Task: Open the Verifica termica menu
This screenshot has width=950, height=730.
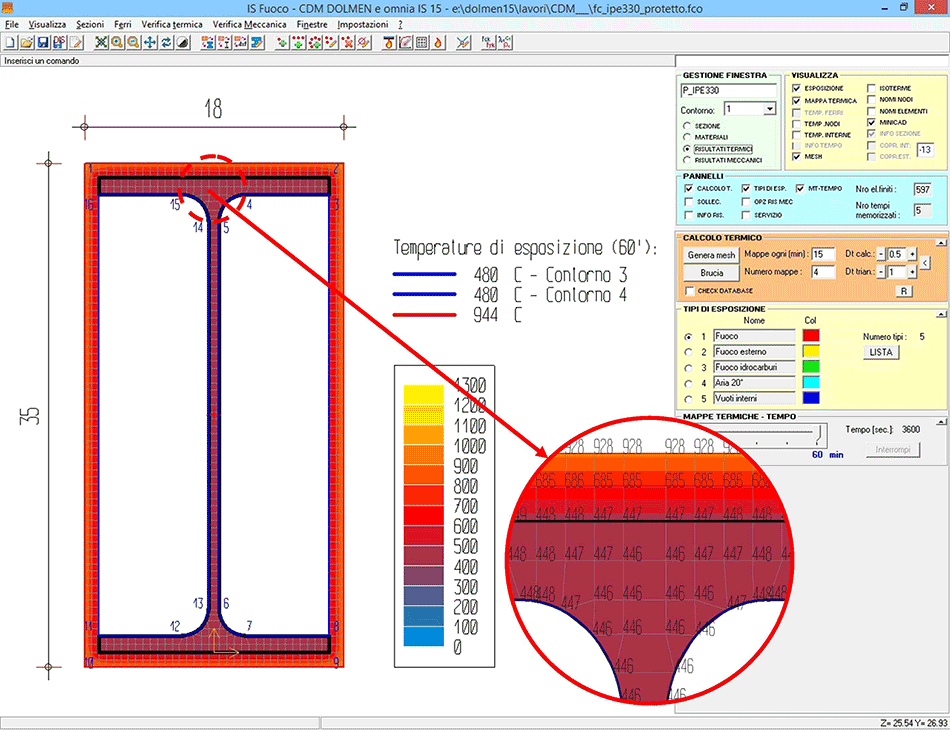Action: 172,24
